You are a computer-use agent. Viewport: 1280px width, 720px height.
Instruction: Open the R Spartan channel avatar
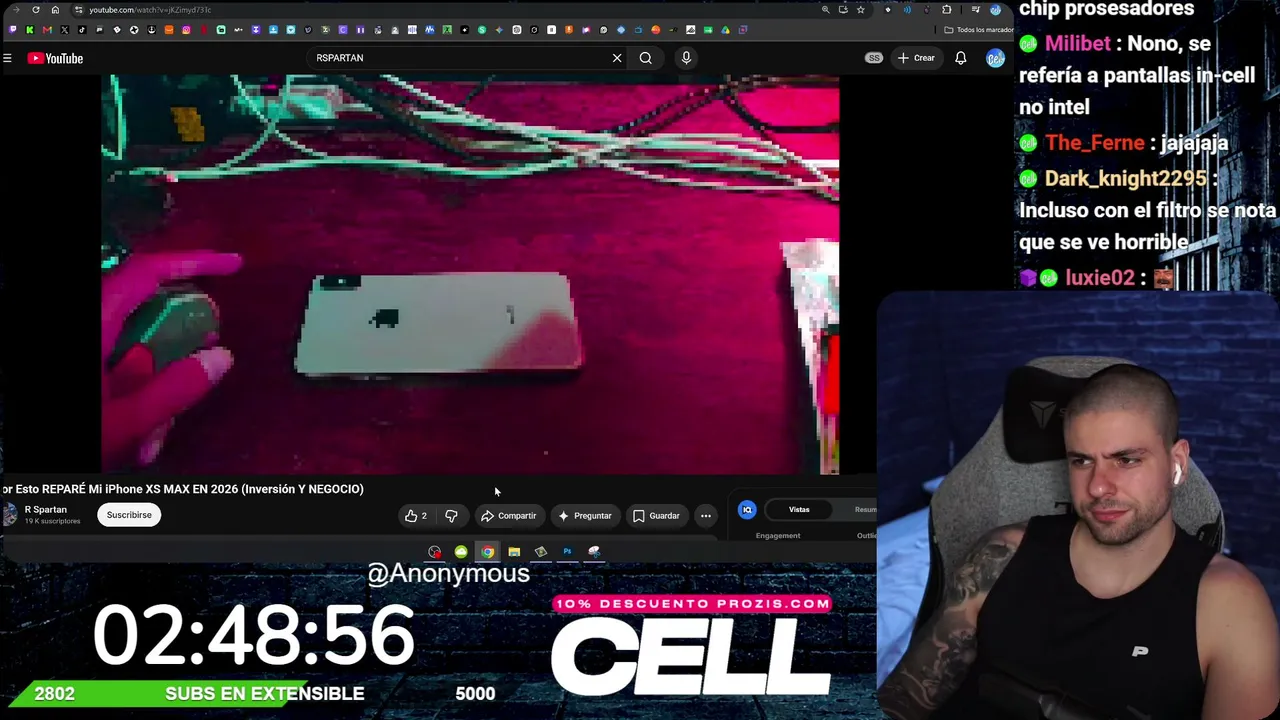click(10, 514)
